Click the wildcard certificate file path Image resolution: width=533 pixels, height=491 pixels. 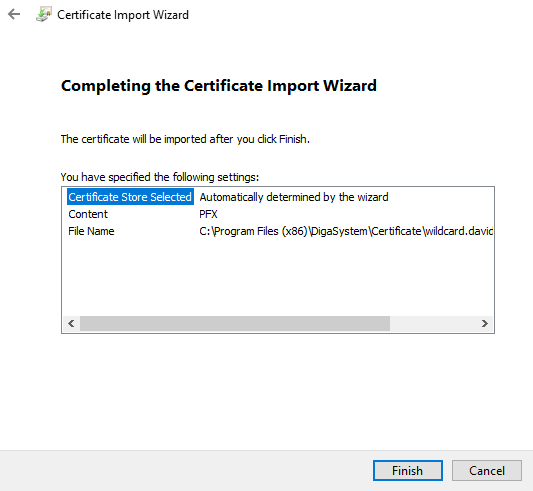(x=346, y=231)
